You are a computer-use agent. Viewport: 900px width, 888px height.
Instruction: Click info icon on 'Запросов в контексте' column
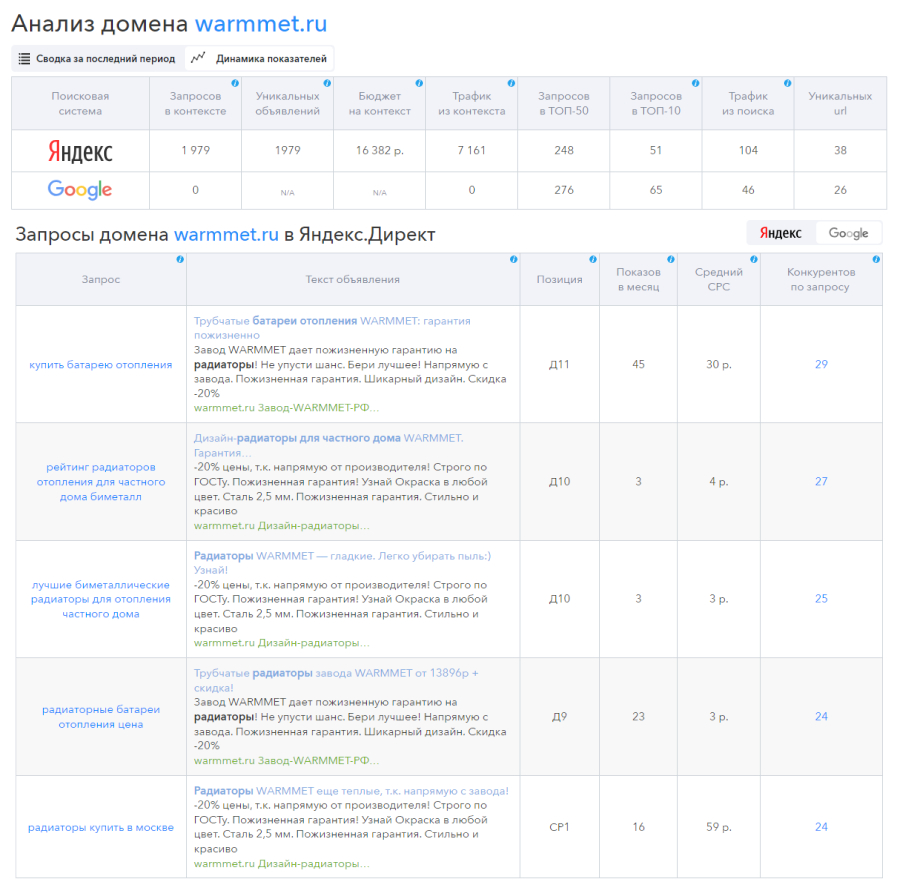(x=234, y=84)
